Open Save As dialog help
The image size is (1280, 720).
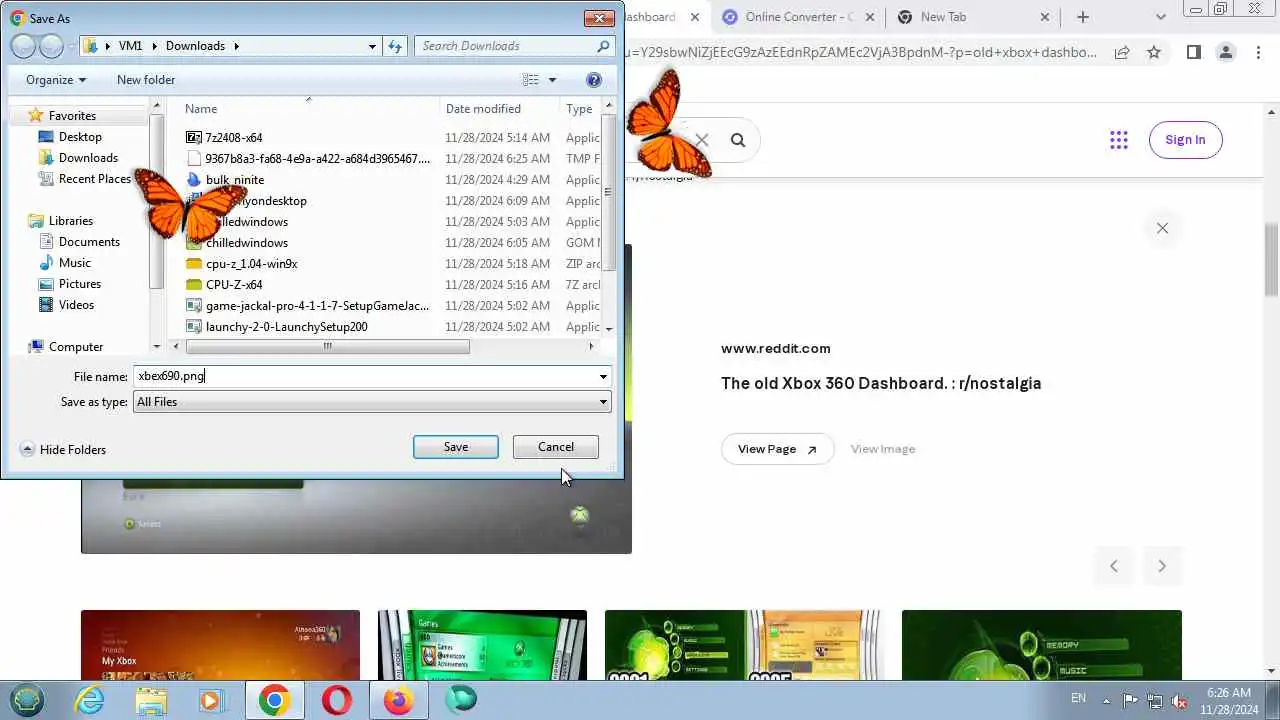pos(594,80)
